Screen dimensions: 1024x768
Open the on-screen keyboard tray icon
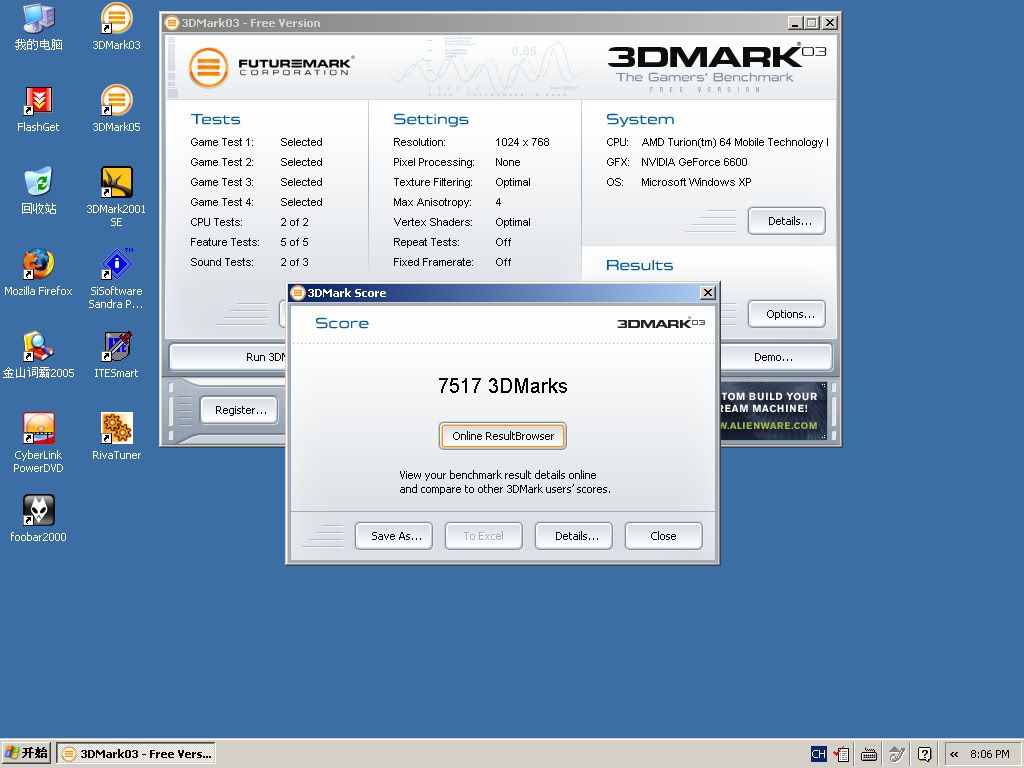[x=869, y=754]
